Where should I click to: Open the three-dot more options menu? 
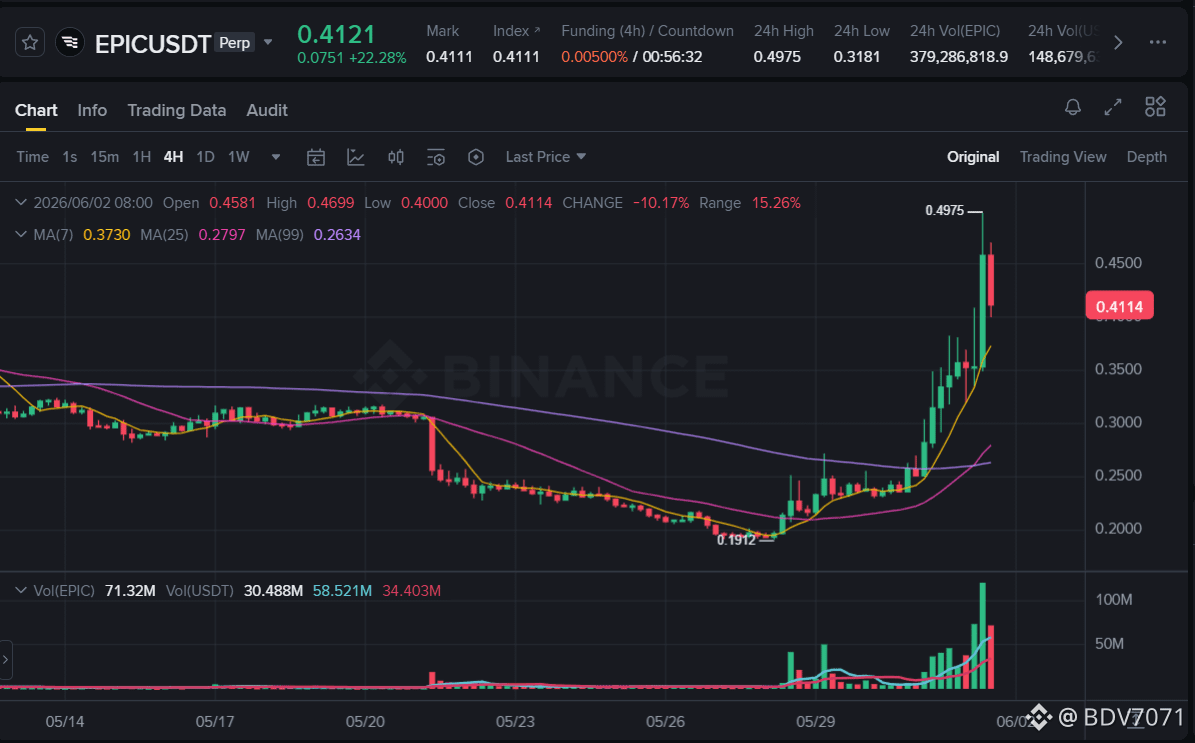coord(1158,42)
